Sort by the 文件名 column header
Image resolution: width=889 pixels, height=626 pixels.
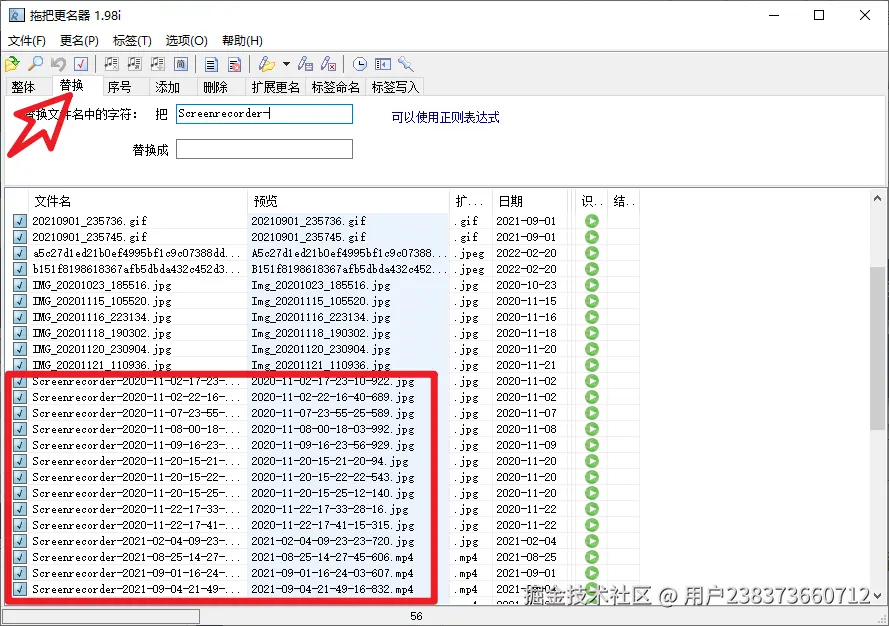[137, 201]
